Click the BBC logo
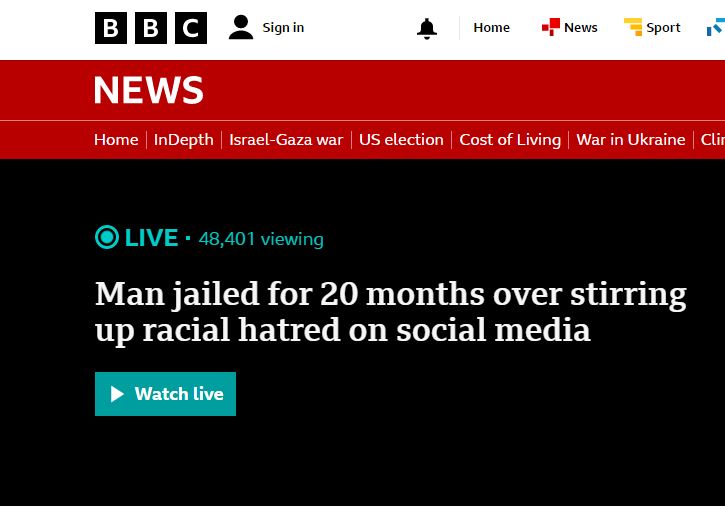This screenshot has width=725, height=508. [x=150, y=27]
